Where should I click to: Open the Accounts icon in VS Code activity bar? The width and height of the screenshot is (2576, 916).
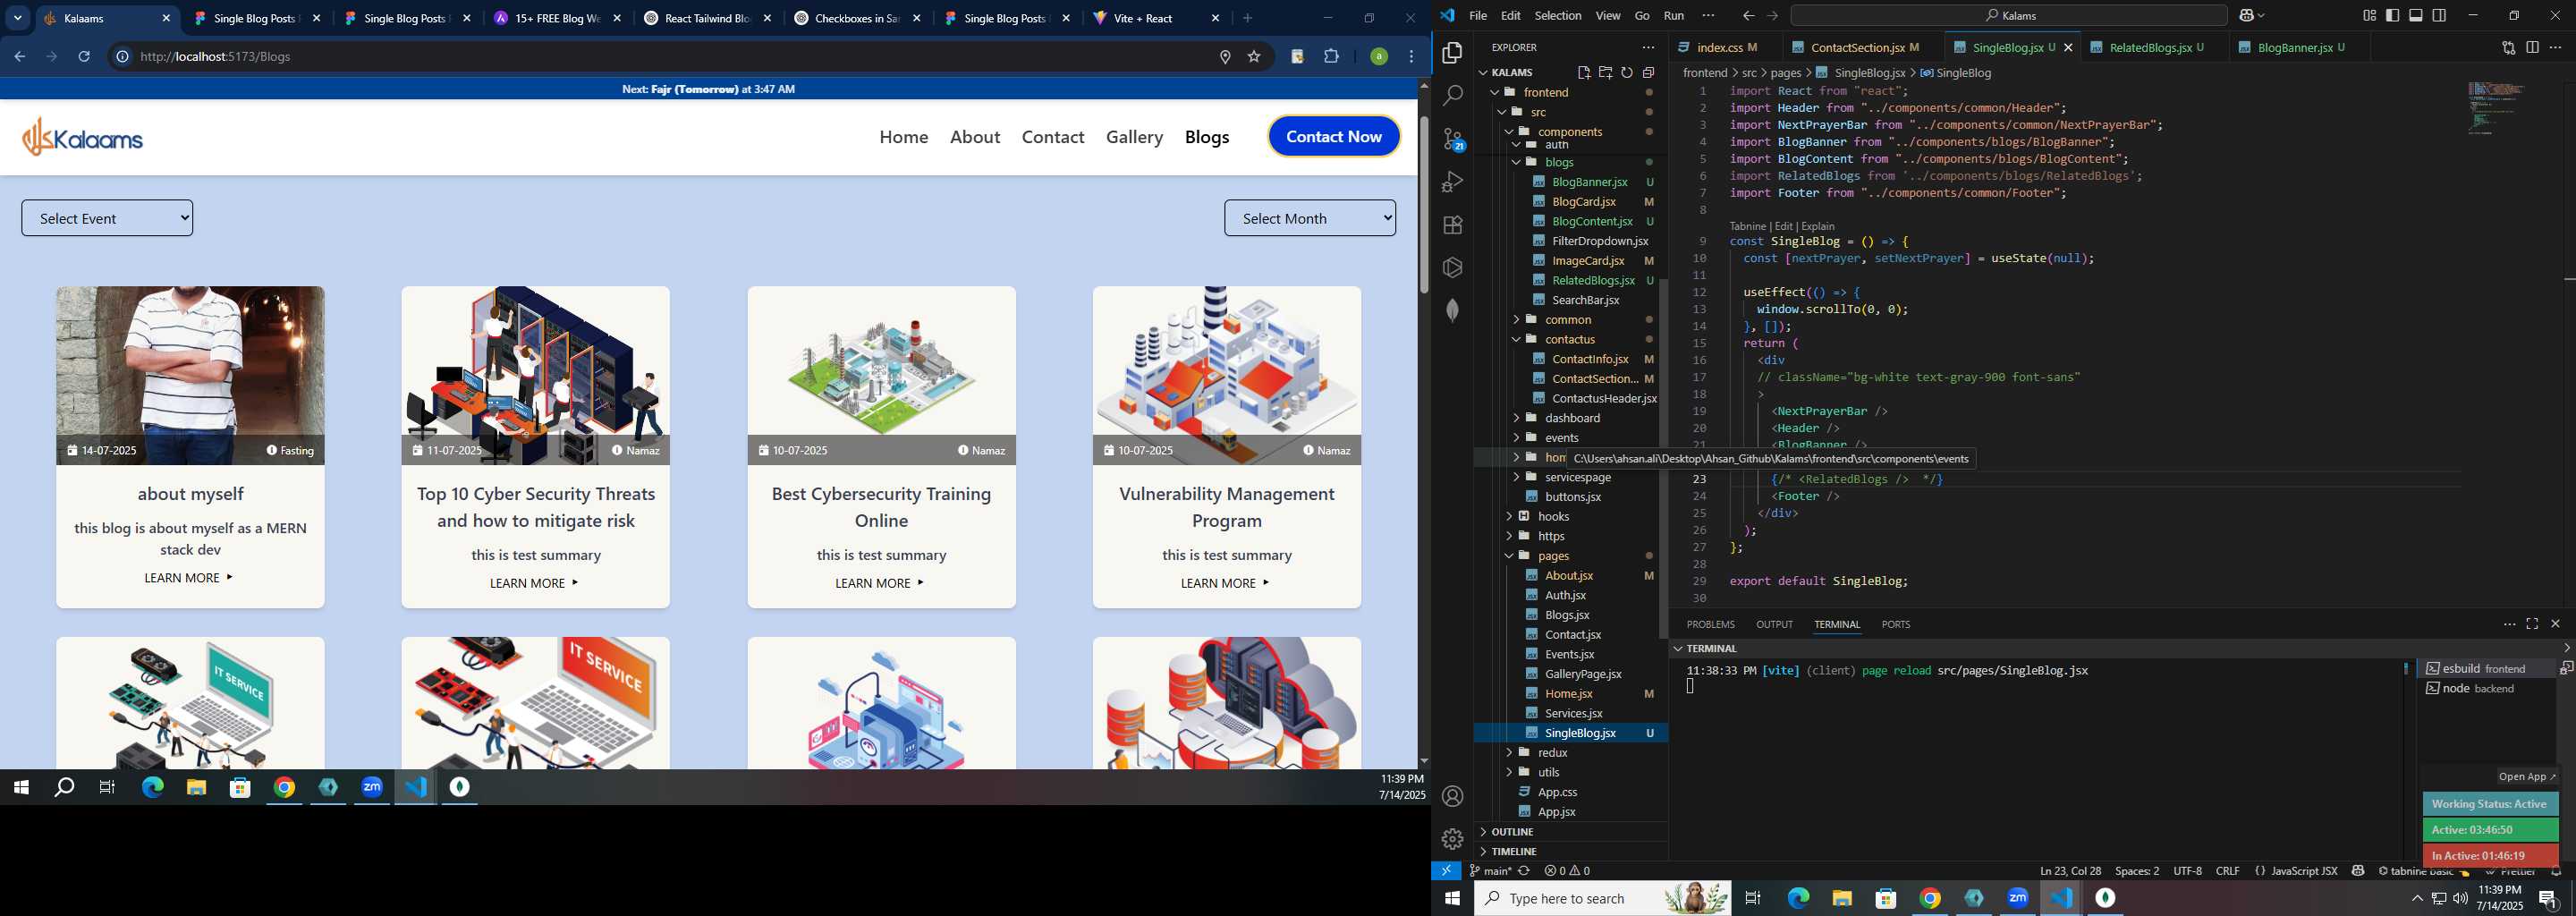click(1452, 796)
